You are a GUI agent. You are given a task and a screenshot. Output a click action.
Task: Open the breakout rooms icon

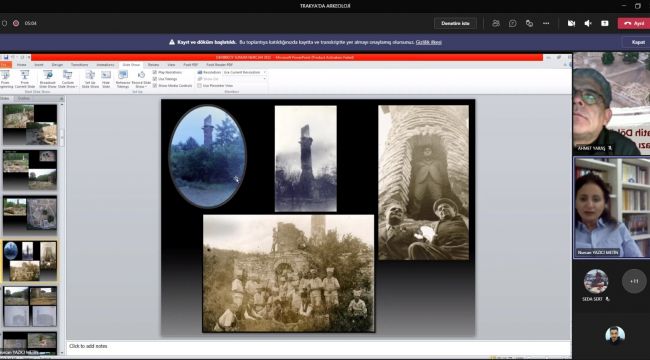coord(529,23)
